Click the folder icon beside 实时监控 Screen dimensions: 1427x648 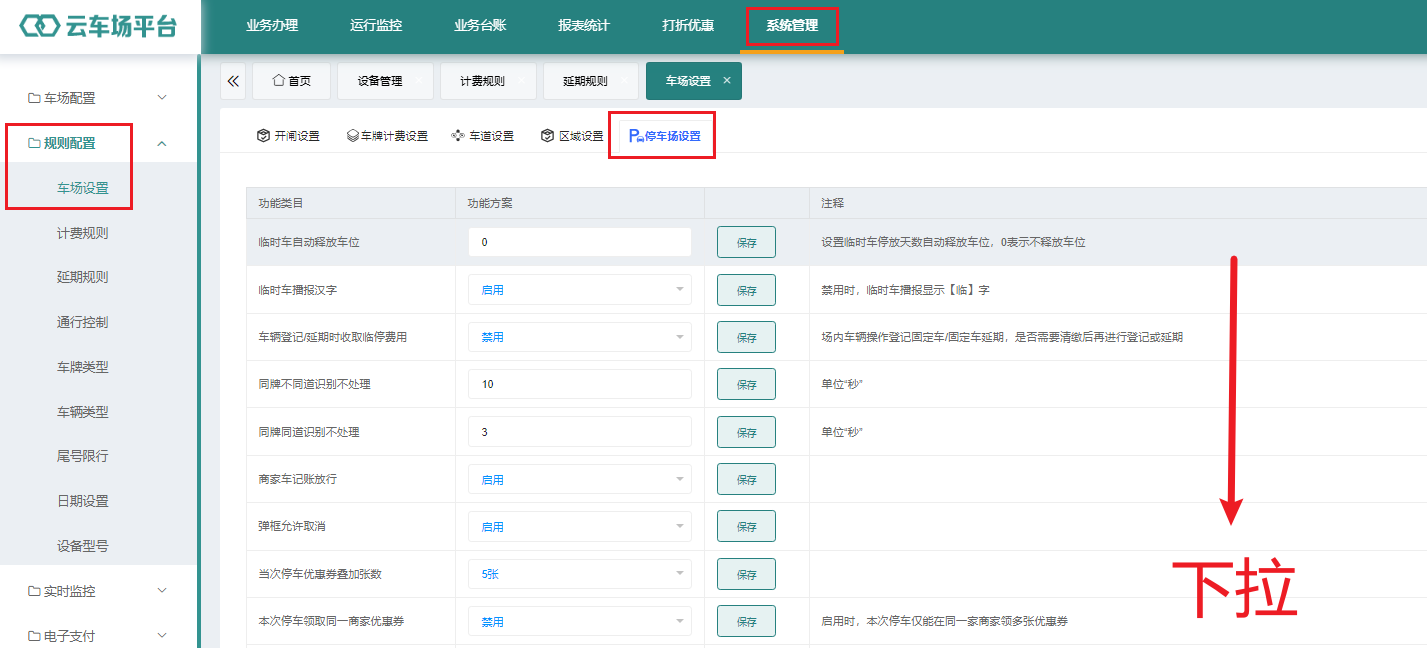pos(34,591)
